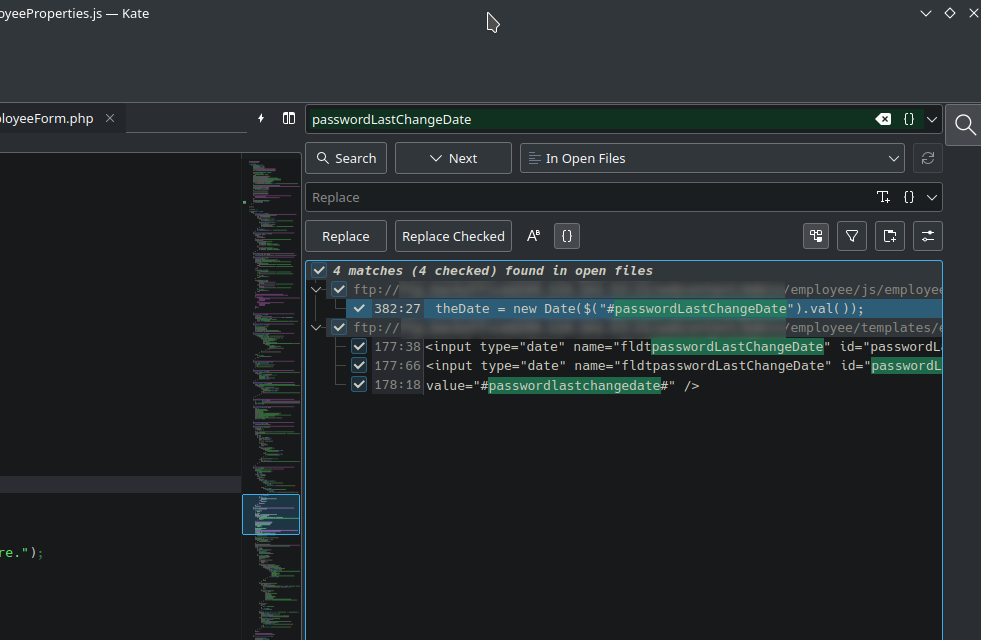Viewport: 981px width, 640px height.
Task: Open the 'In Open Files' dropdown
Action: [x=713, y=158]
